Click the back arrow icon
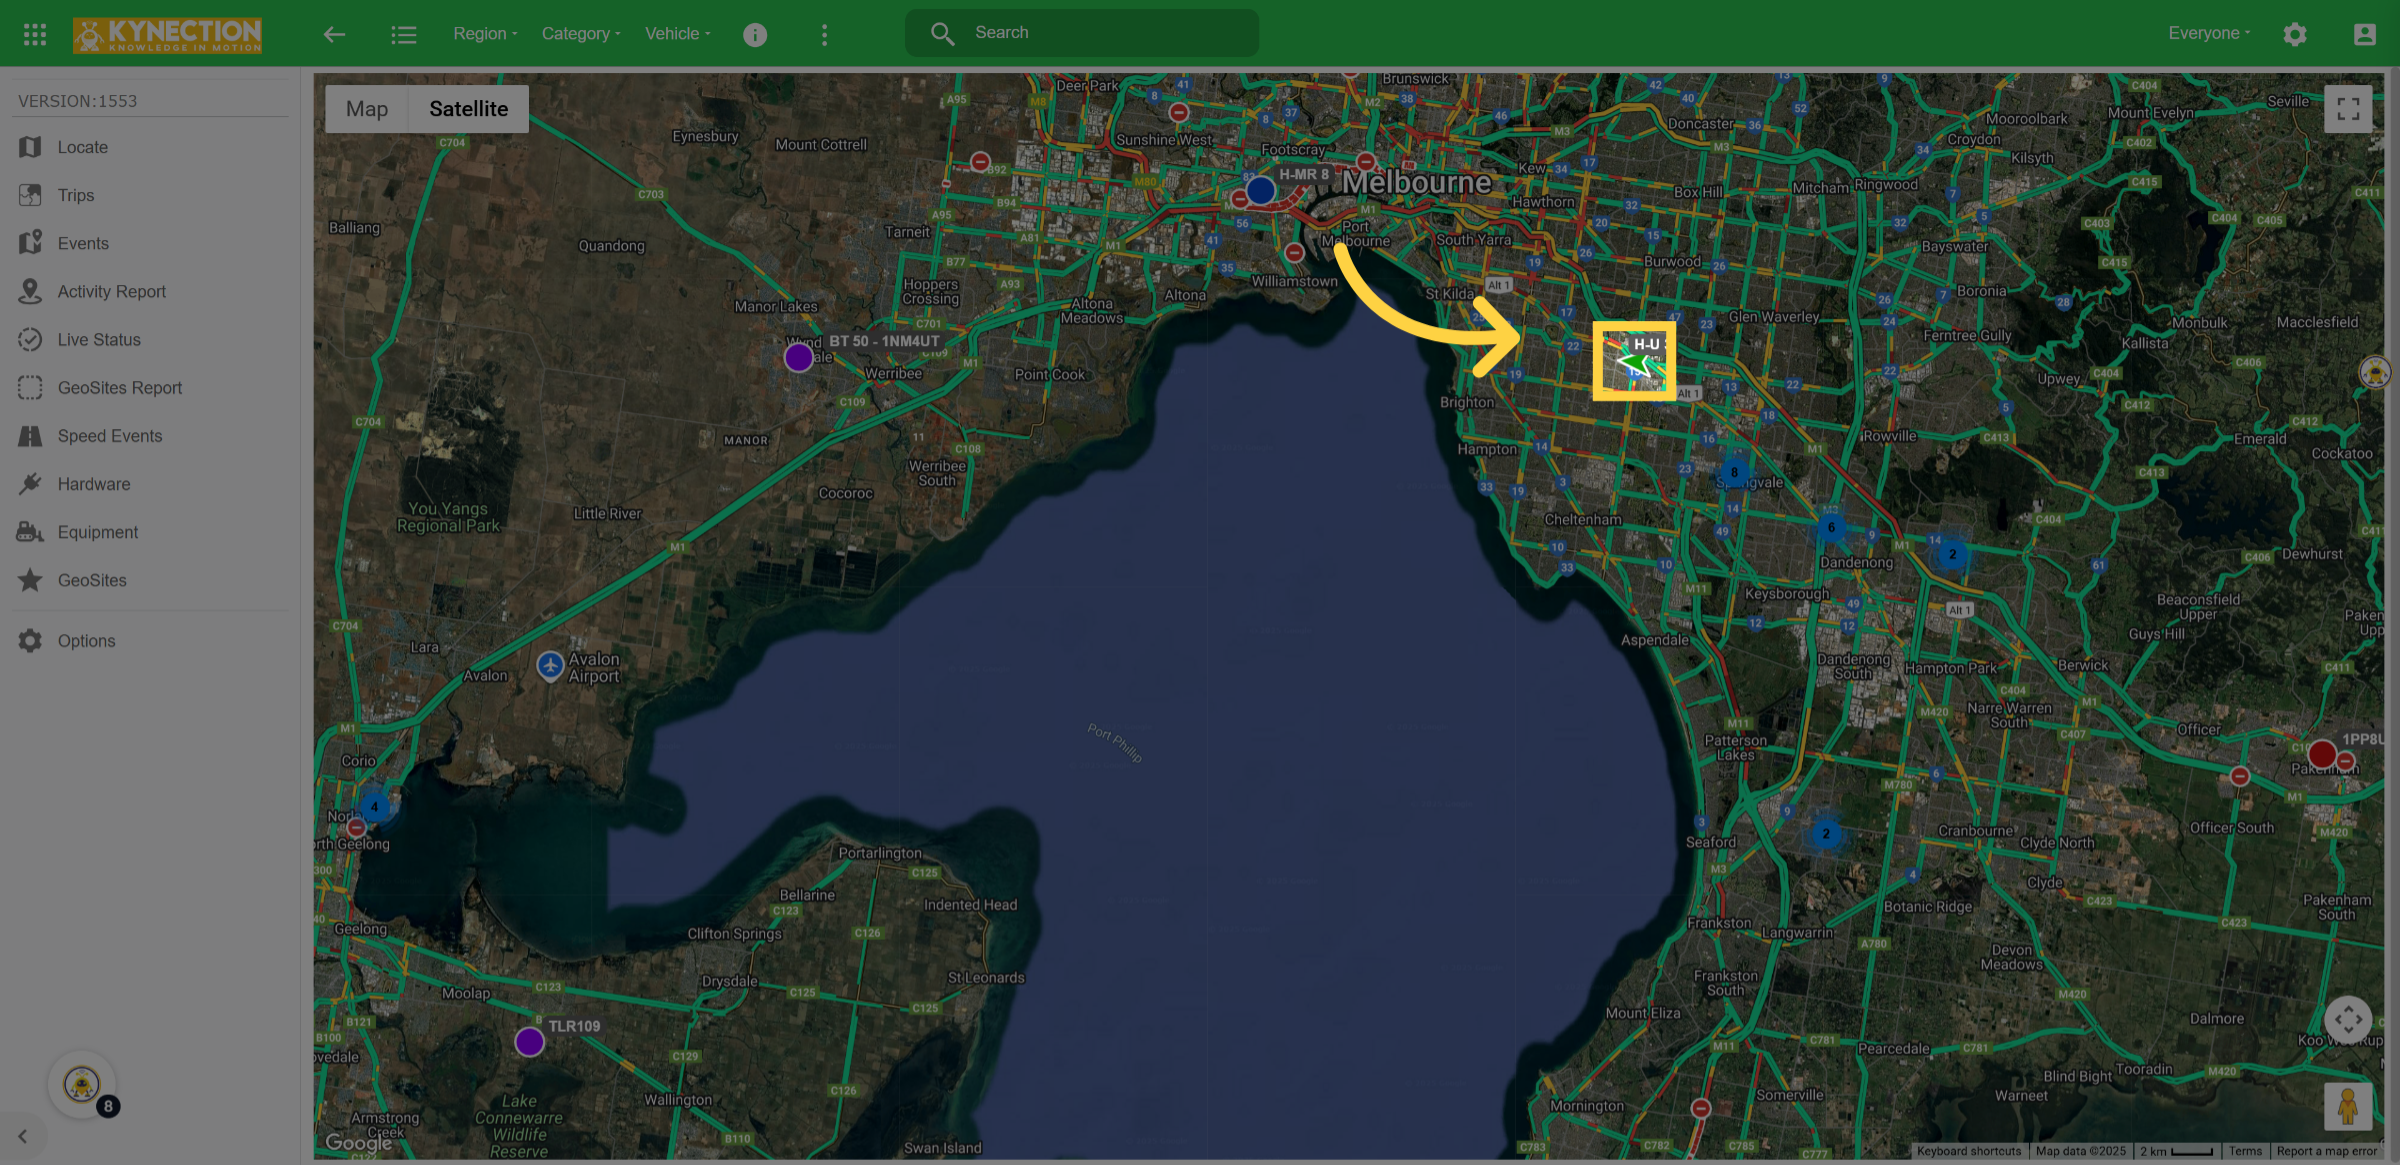 [334, 34]
